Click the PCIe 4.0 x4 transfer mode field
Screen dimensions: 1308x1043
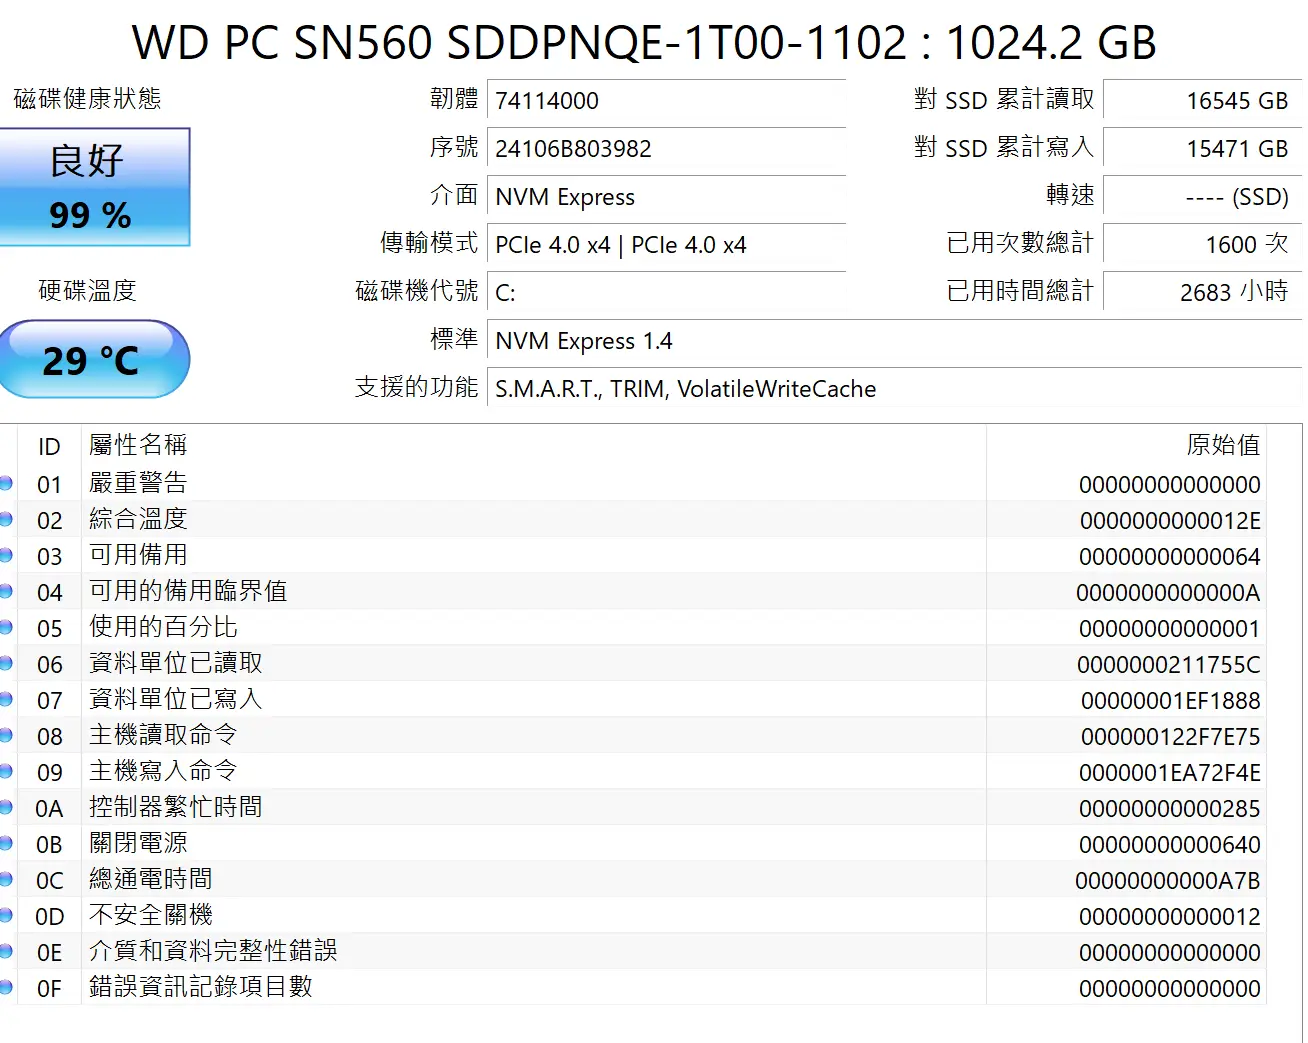click(665, 245)
